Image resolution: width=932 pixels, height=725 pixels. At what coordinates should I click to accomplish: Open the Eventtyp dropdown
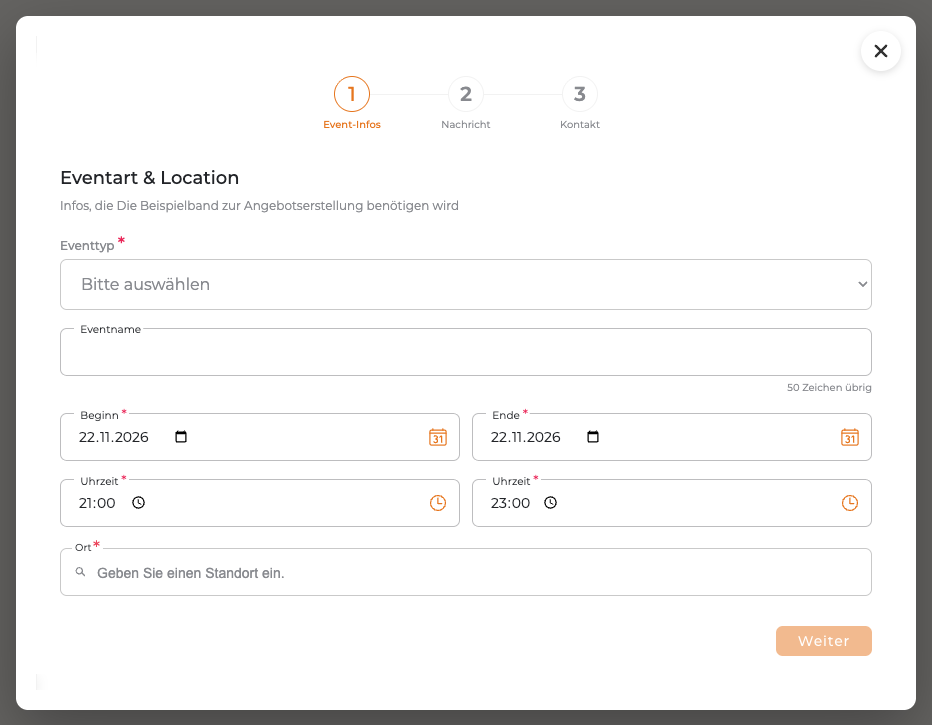[466, 284]
